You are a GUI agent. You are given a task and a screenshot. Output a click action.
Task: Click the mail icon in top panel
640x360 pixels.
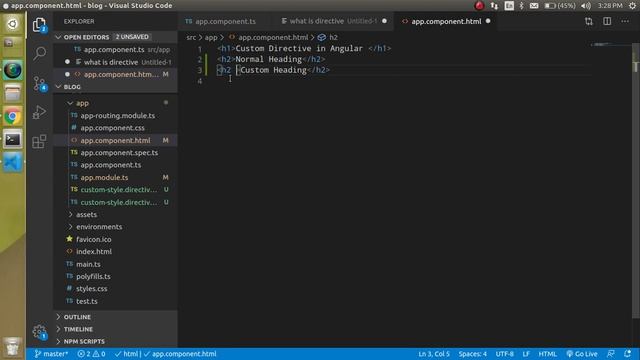[x=534, y=6]
